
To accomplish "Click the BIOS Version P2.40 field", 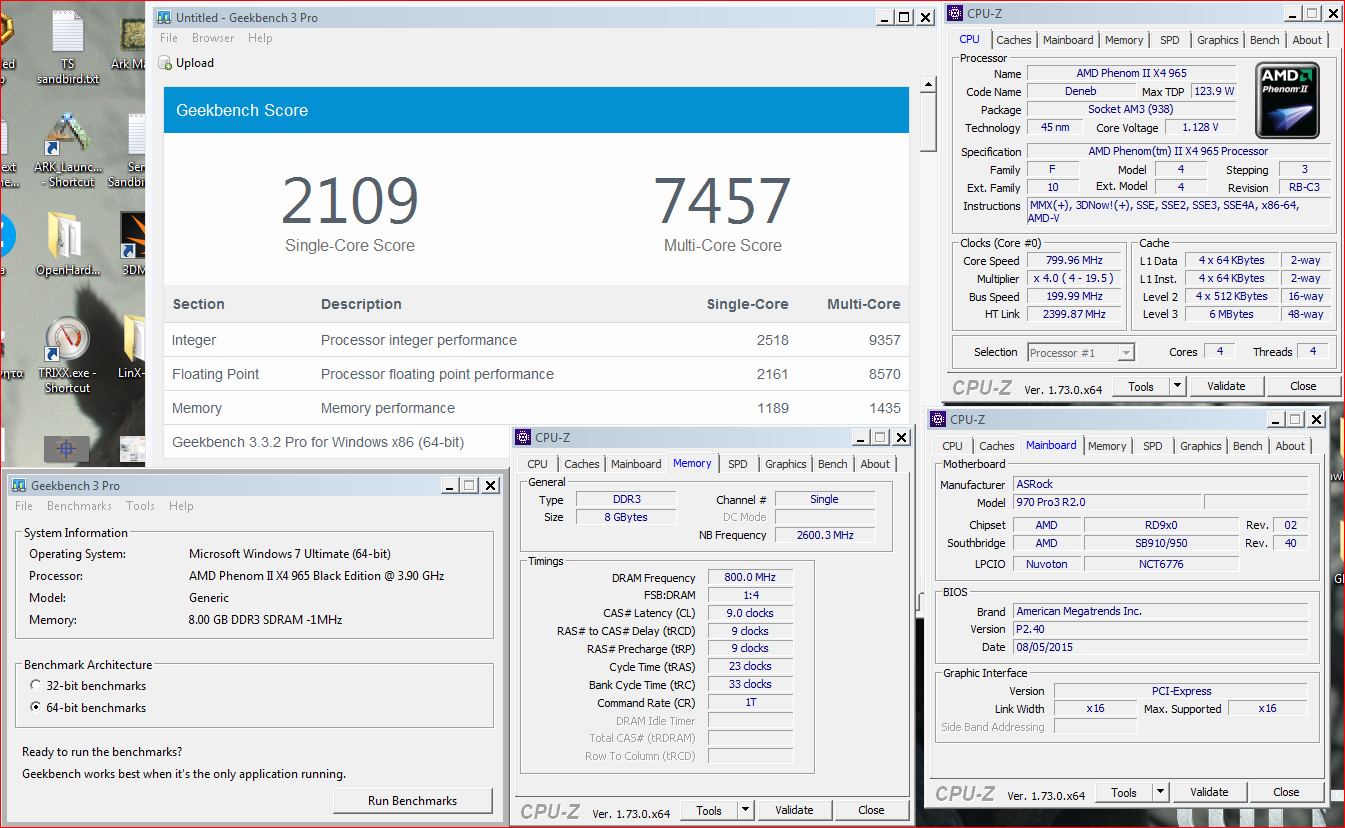I will click(1159, 630).
